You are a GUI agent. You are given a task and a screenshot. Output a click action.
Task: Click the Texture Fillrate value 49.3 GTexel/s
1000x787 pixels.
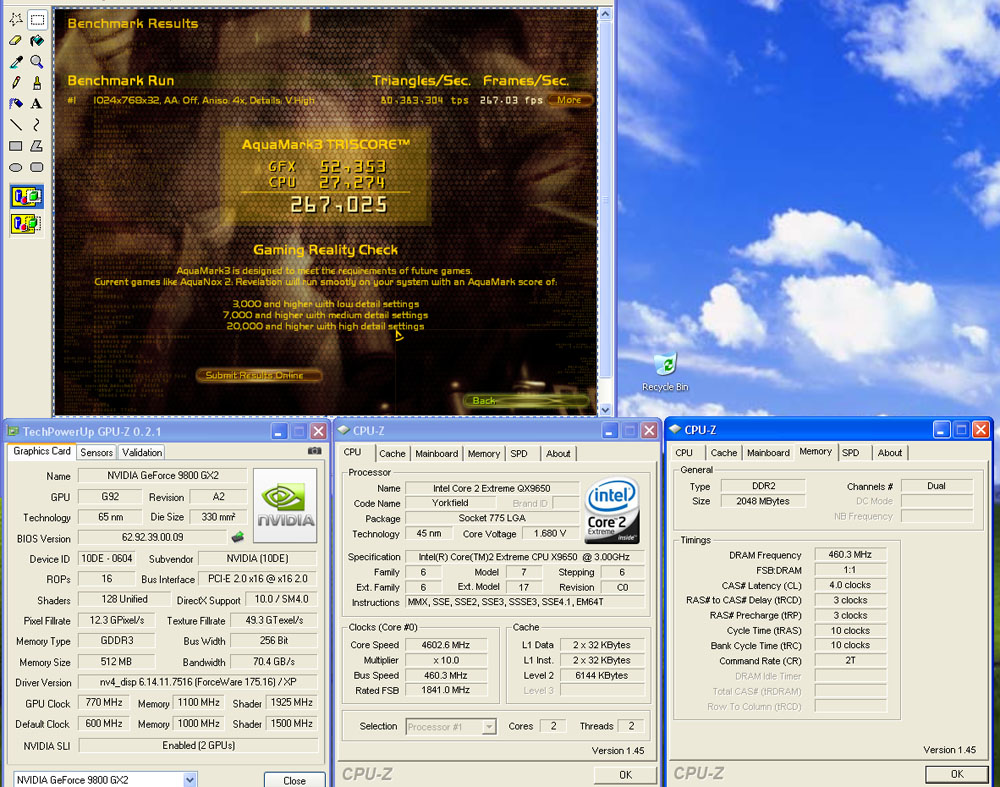(274, 620)
